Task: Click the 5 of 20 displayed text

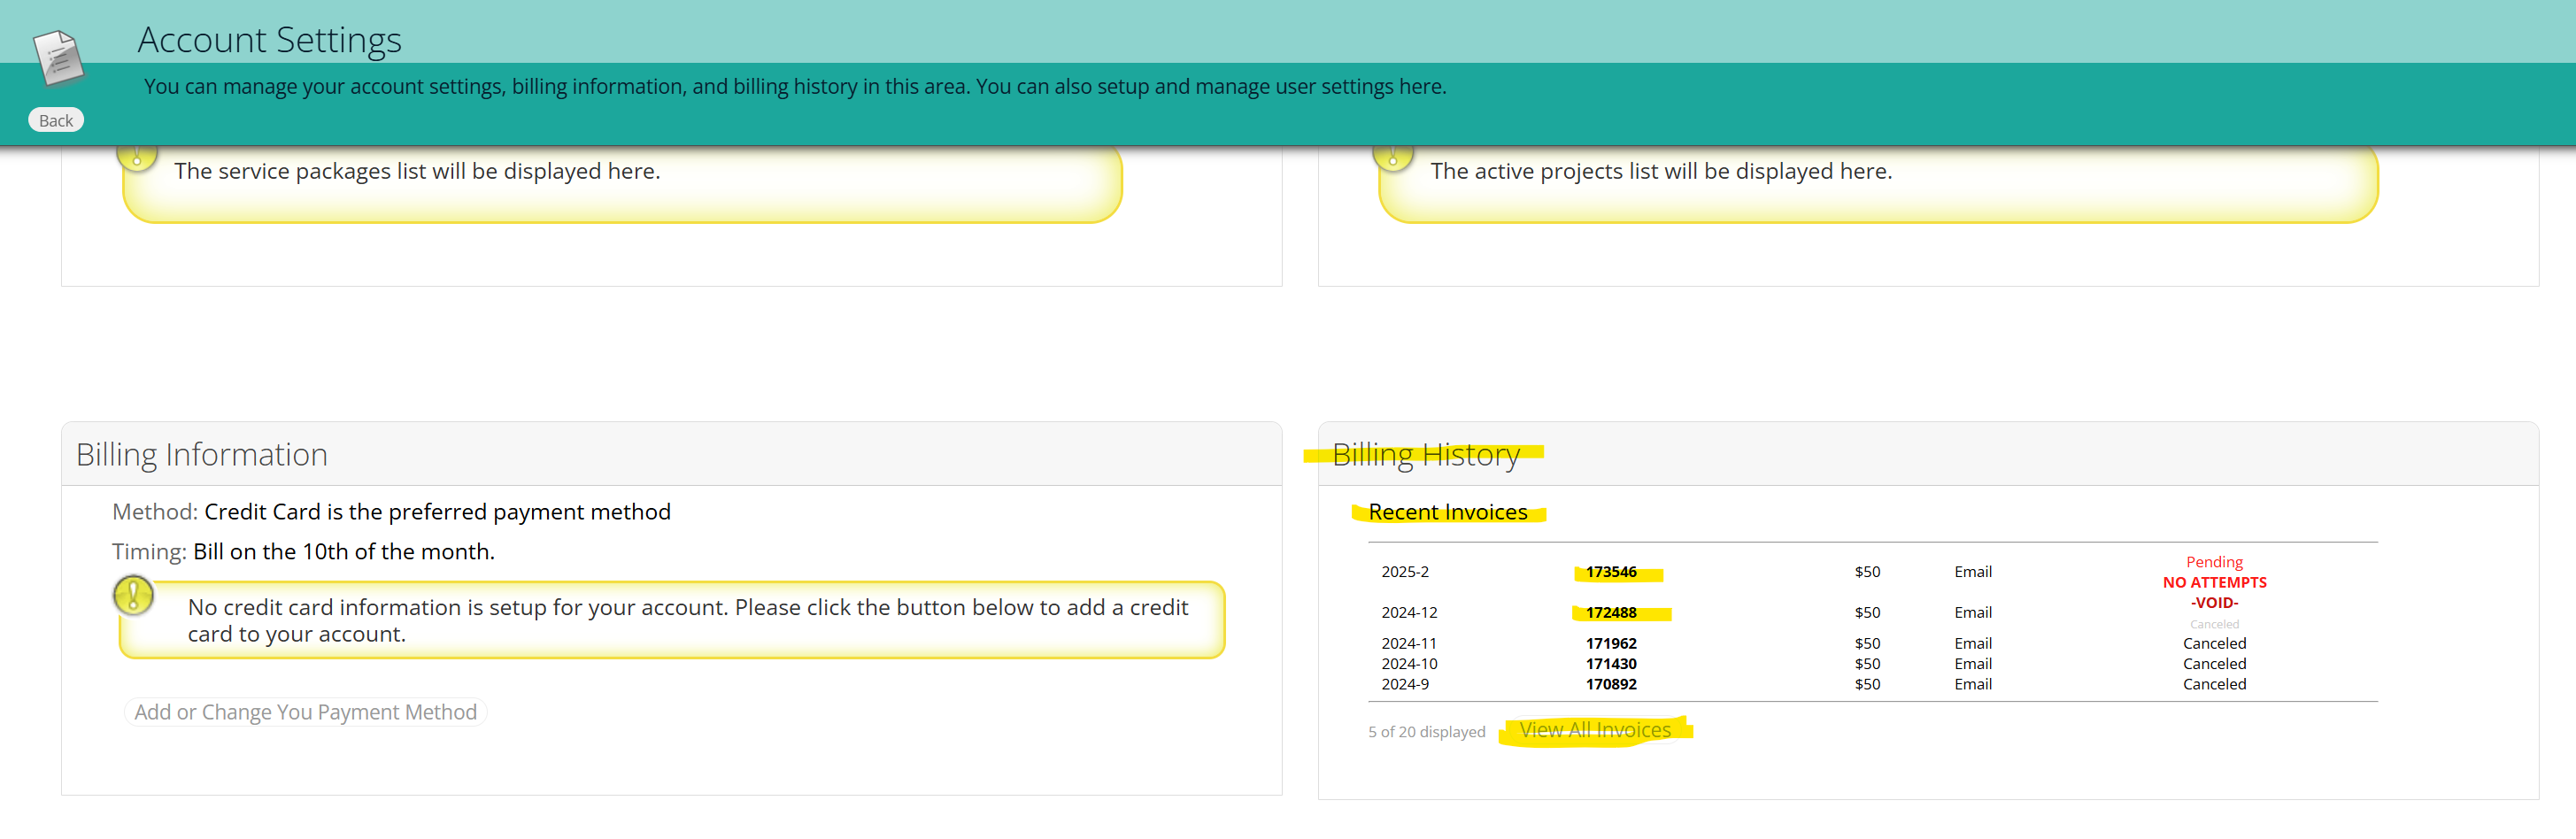Action: [1426, 732]
